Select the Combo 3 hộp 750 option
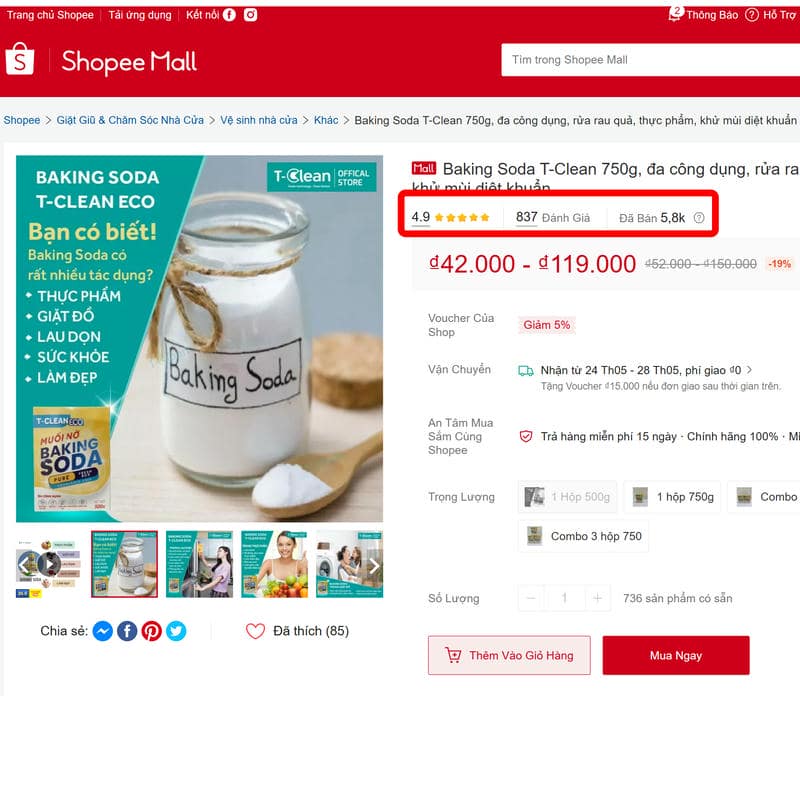The height and width of the screenshot is (800, 800). [583, 536]
